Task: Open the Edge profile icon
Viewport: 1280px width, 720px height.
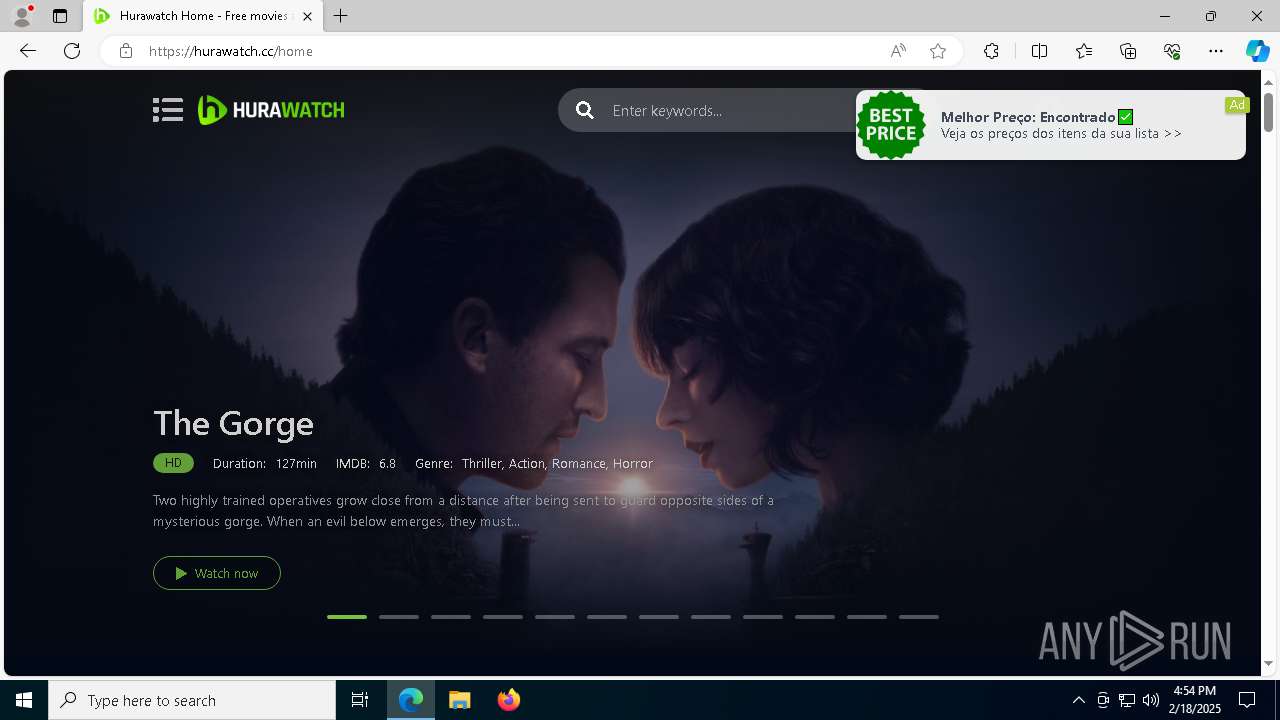Action: (22, 16)
